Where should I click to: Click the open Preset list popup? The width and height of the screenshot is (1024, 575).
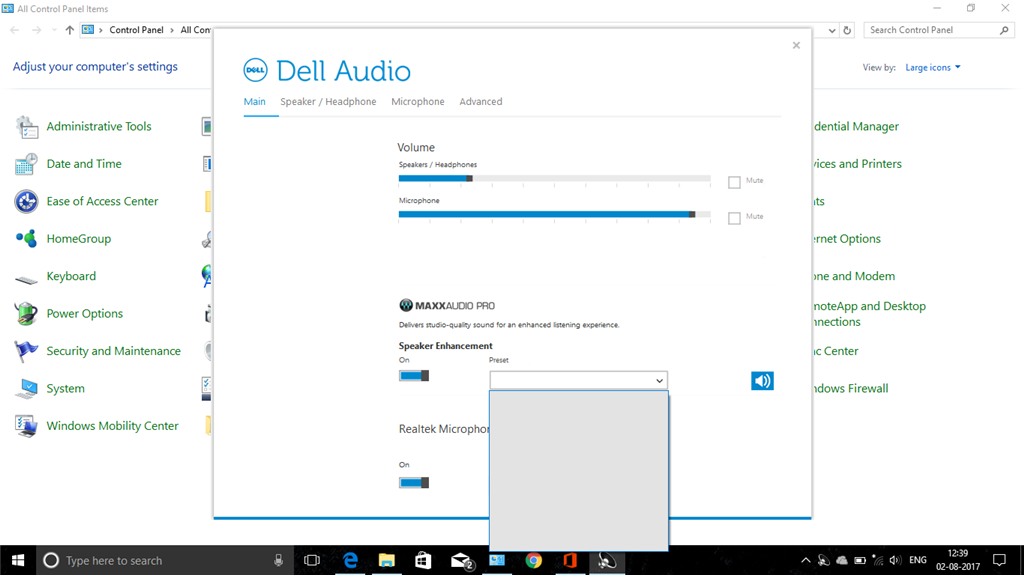pos(579,470)
